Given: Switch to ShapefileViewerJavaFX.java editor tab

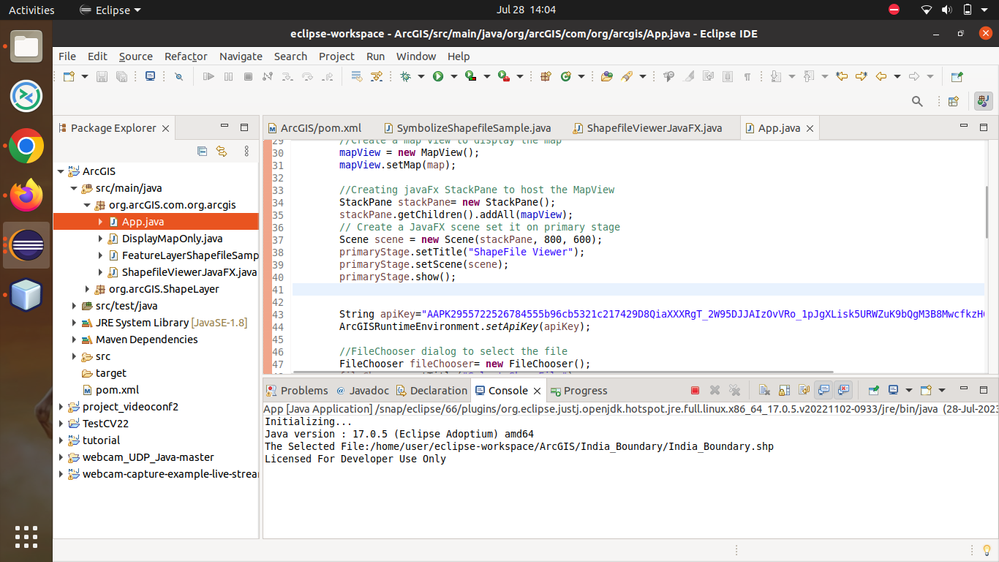Looking at the screenshot, I should pyautogui.click(x=654, y=128).
